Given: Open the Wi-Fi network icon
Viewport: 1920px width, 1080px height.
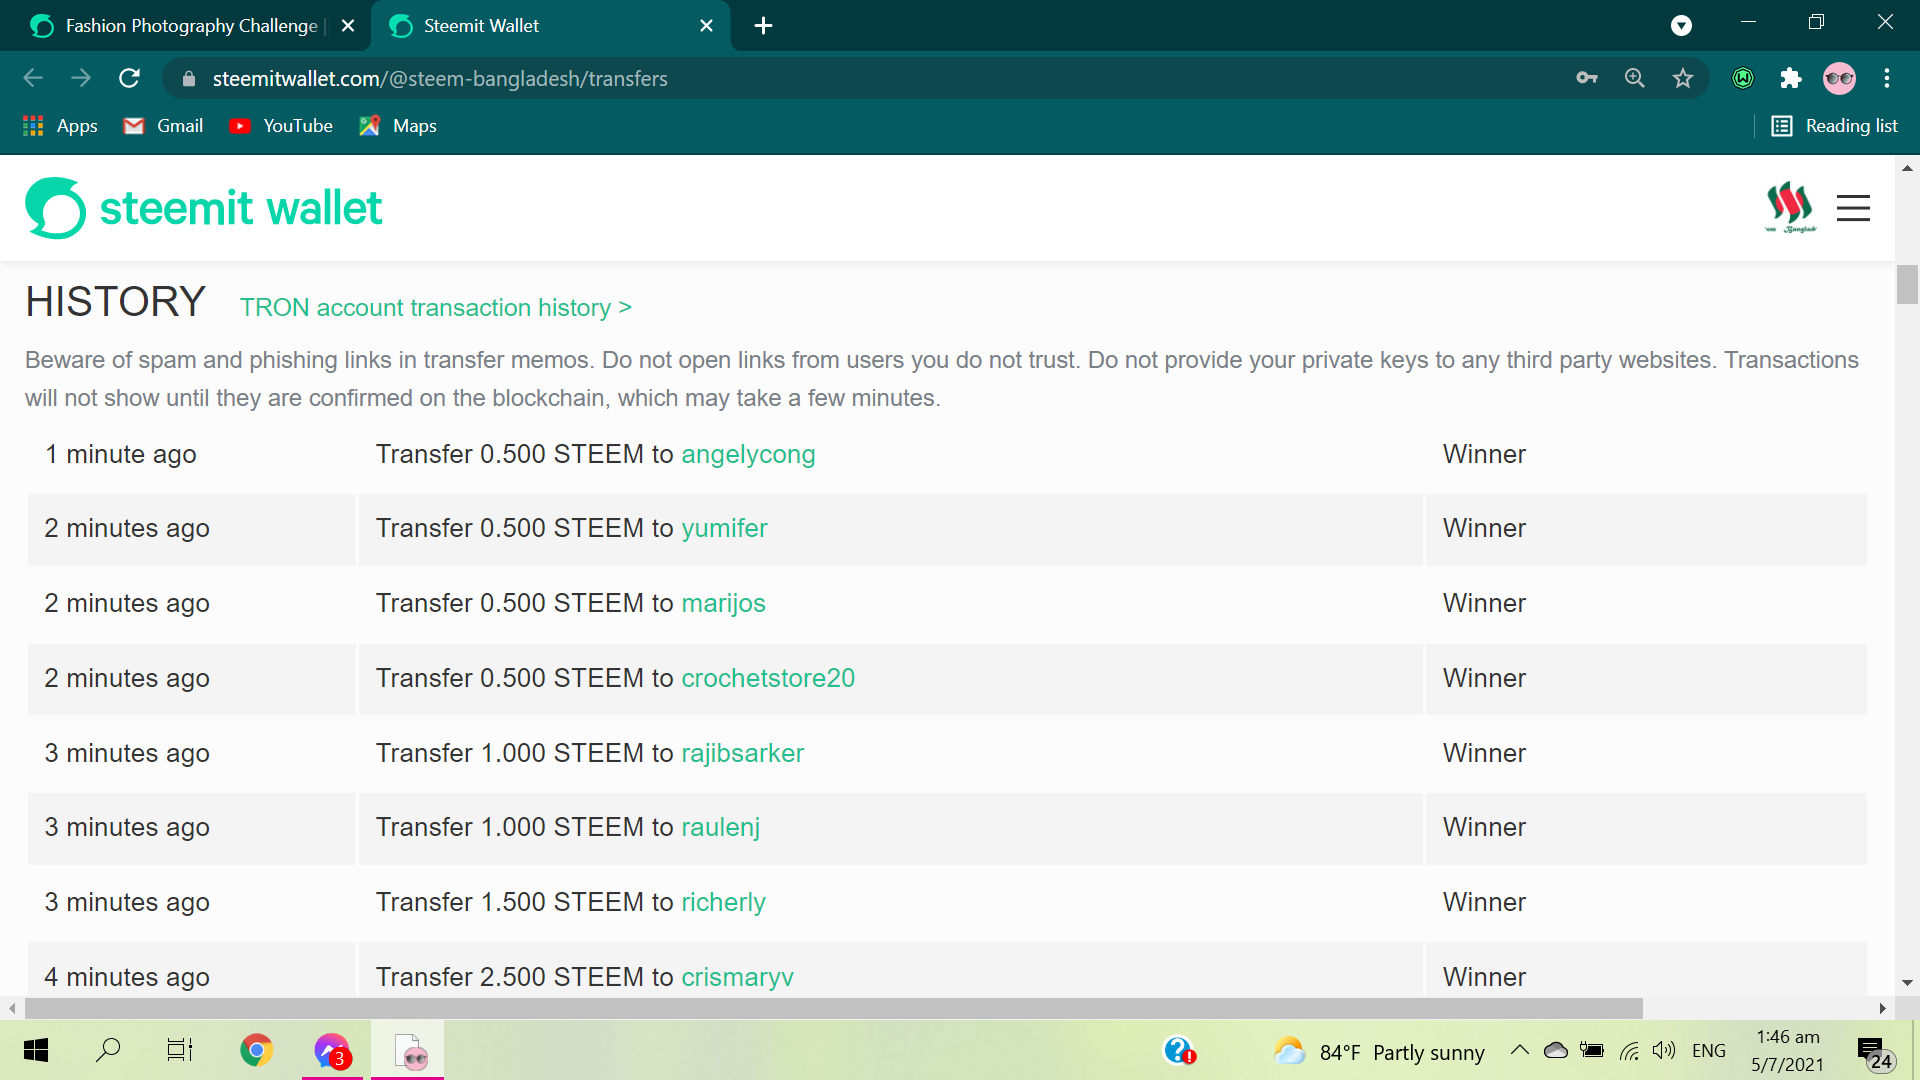Looking at the screenshot, I should click(x=1629, y=1050).
